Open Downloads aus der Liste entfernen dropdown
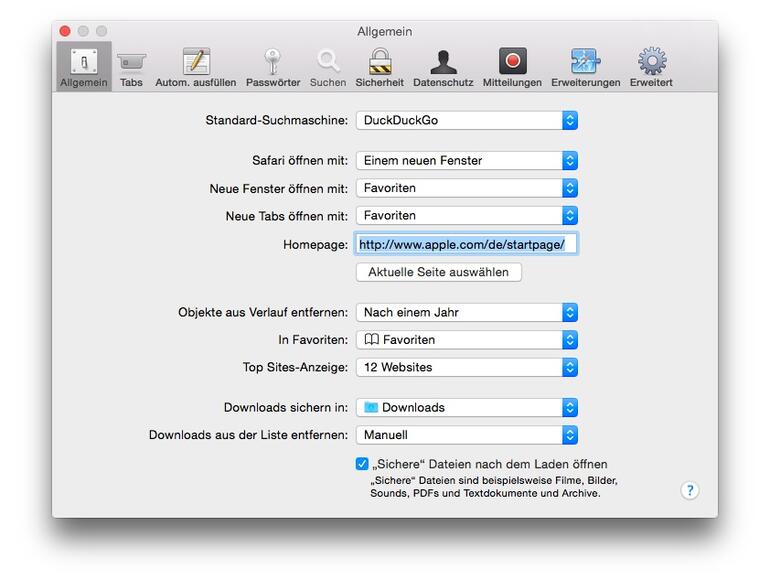Screen dimensions: 770x578 pyautogui.click(x=467, y=435)
